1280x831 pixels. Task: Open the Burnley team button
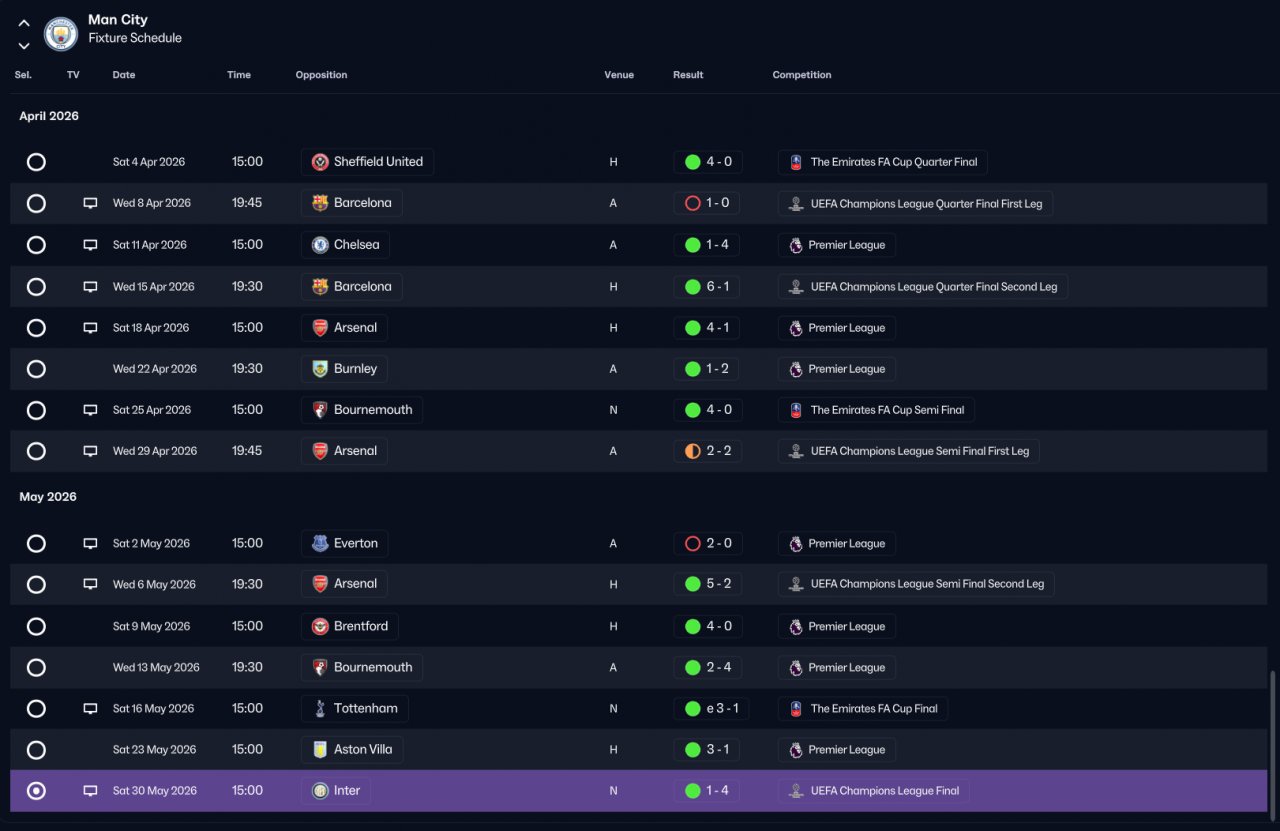coord(344,369)
